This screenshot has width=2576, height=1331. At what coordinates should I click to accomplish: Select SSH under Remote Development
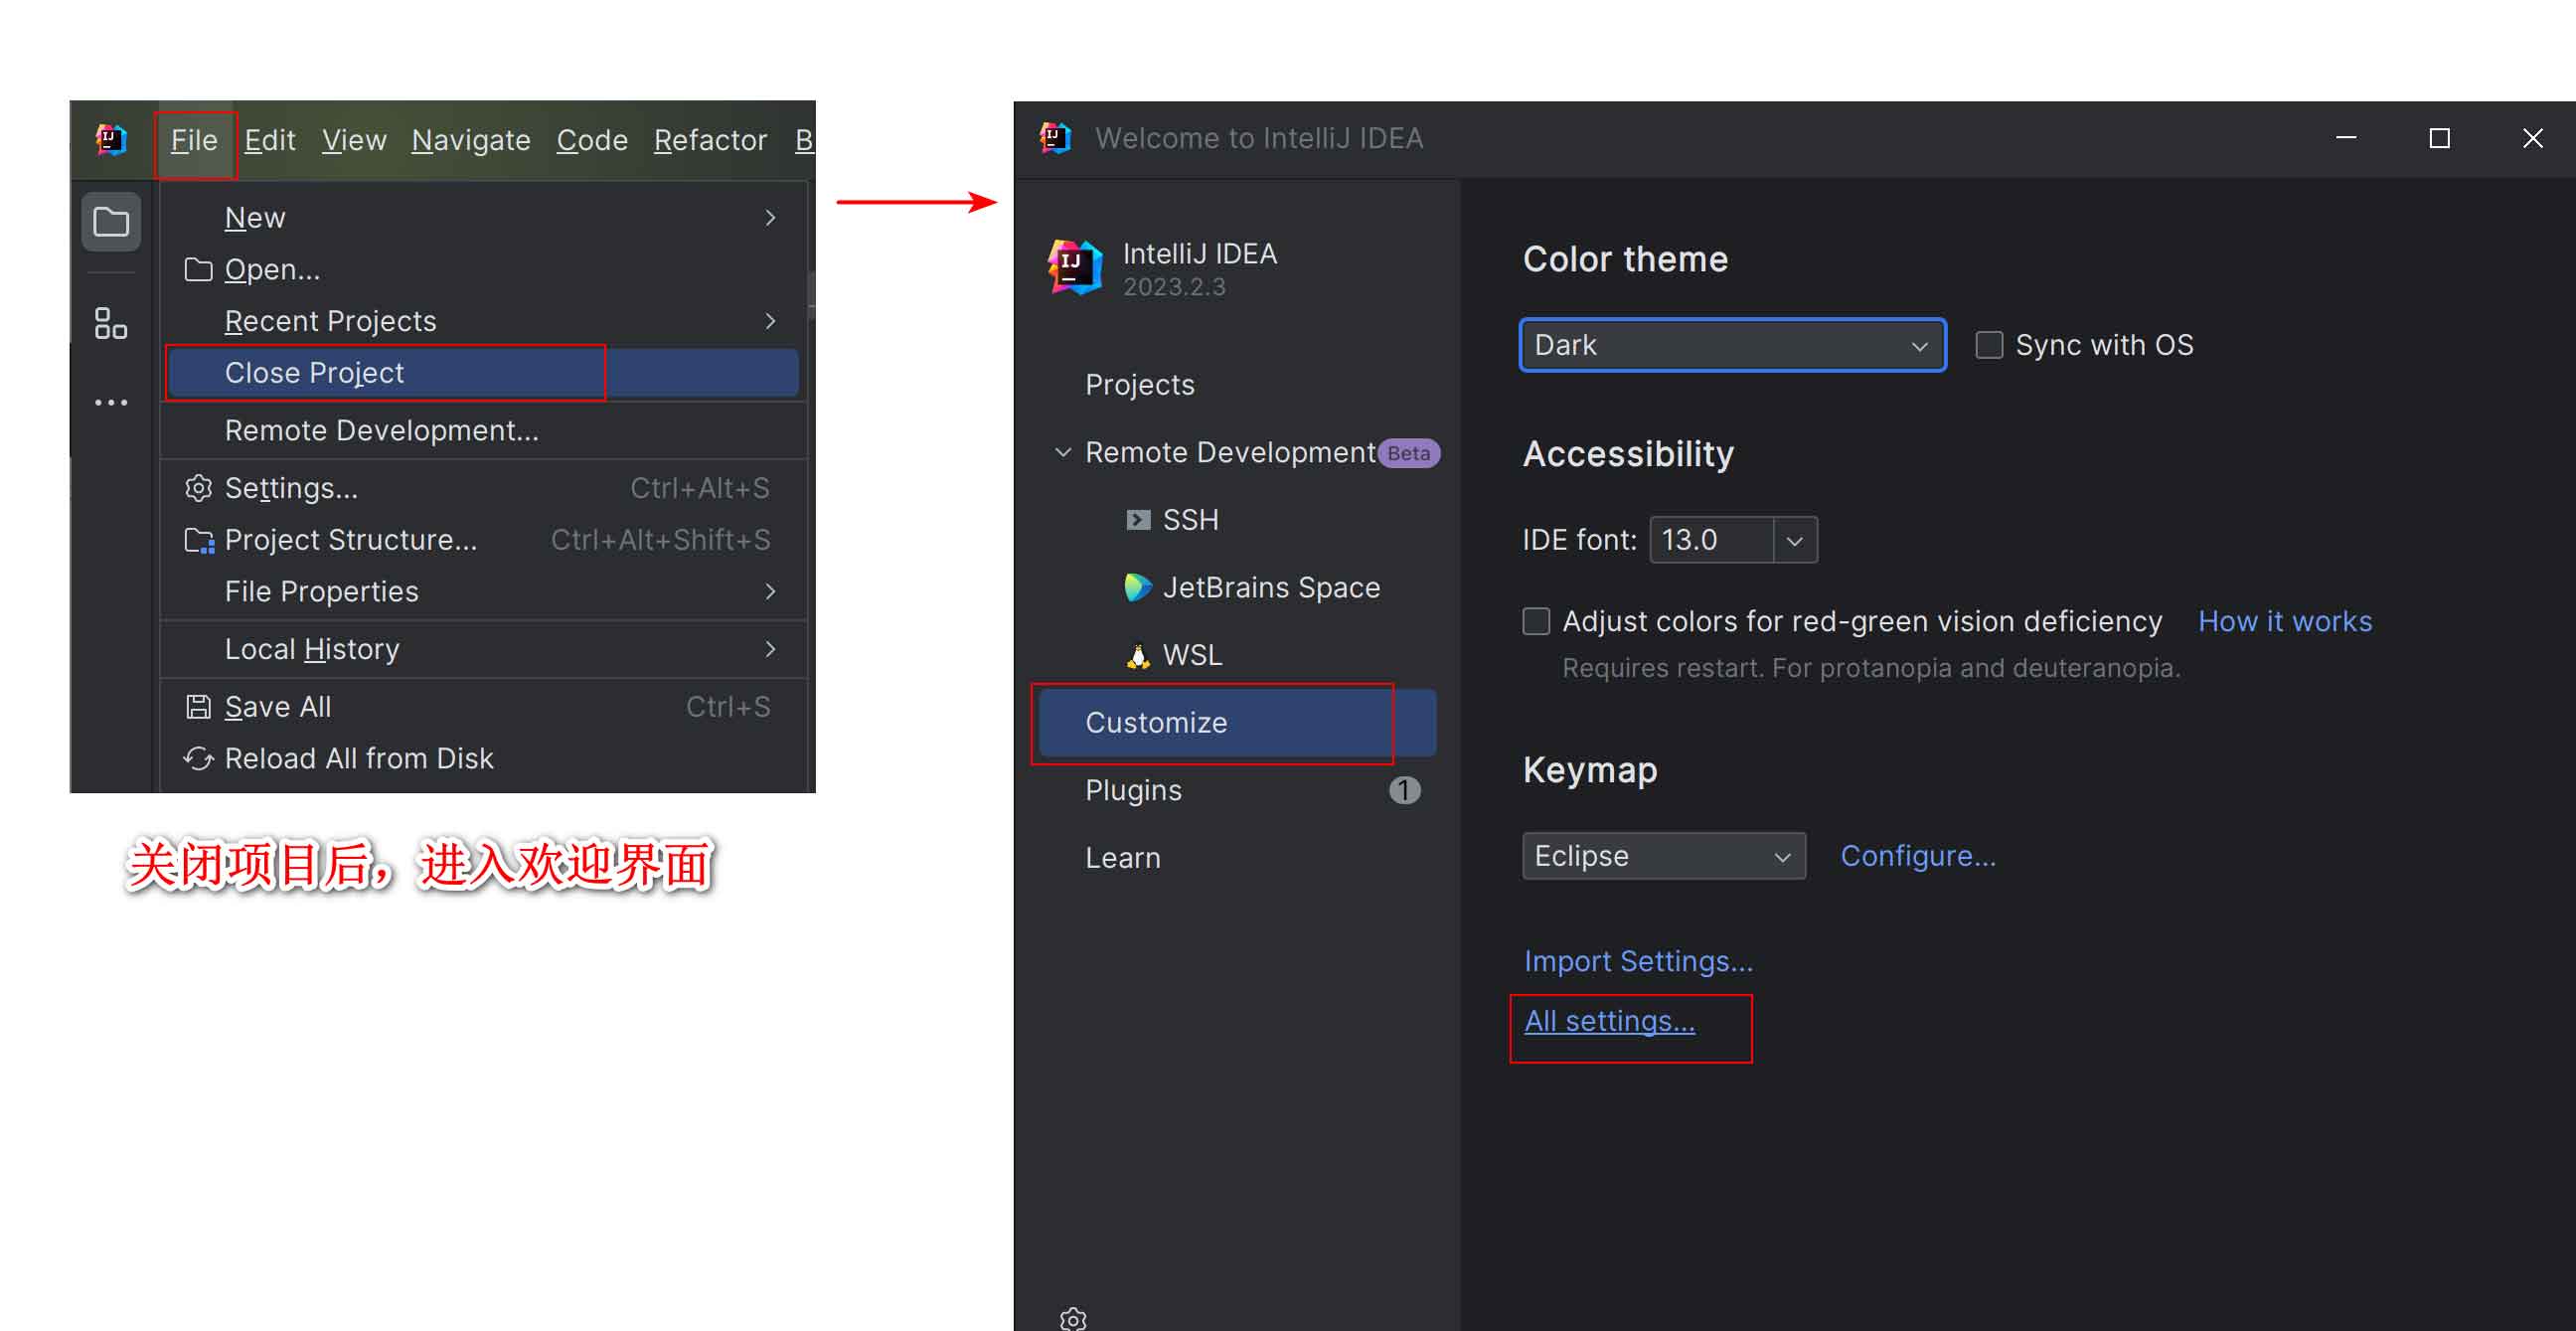pos(1237,520)
